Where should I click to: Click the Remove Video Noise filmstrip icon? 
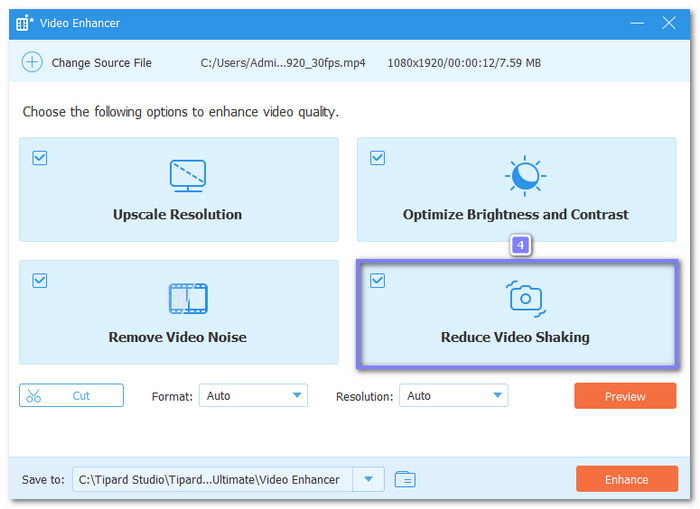coord(188,298)
